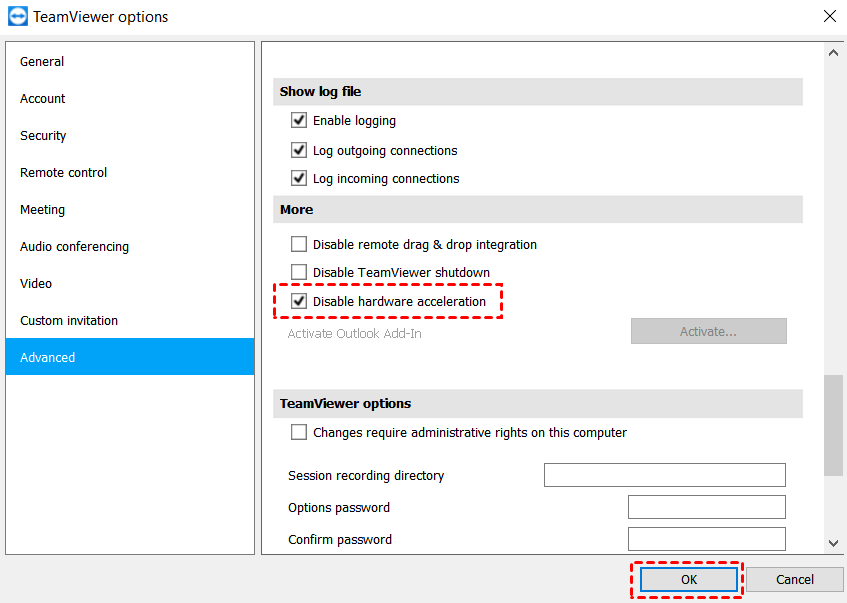Click the Session recording directory label
Screen dimensions: 847x603
(366, 475)
